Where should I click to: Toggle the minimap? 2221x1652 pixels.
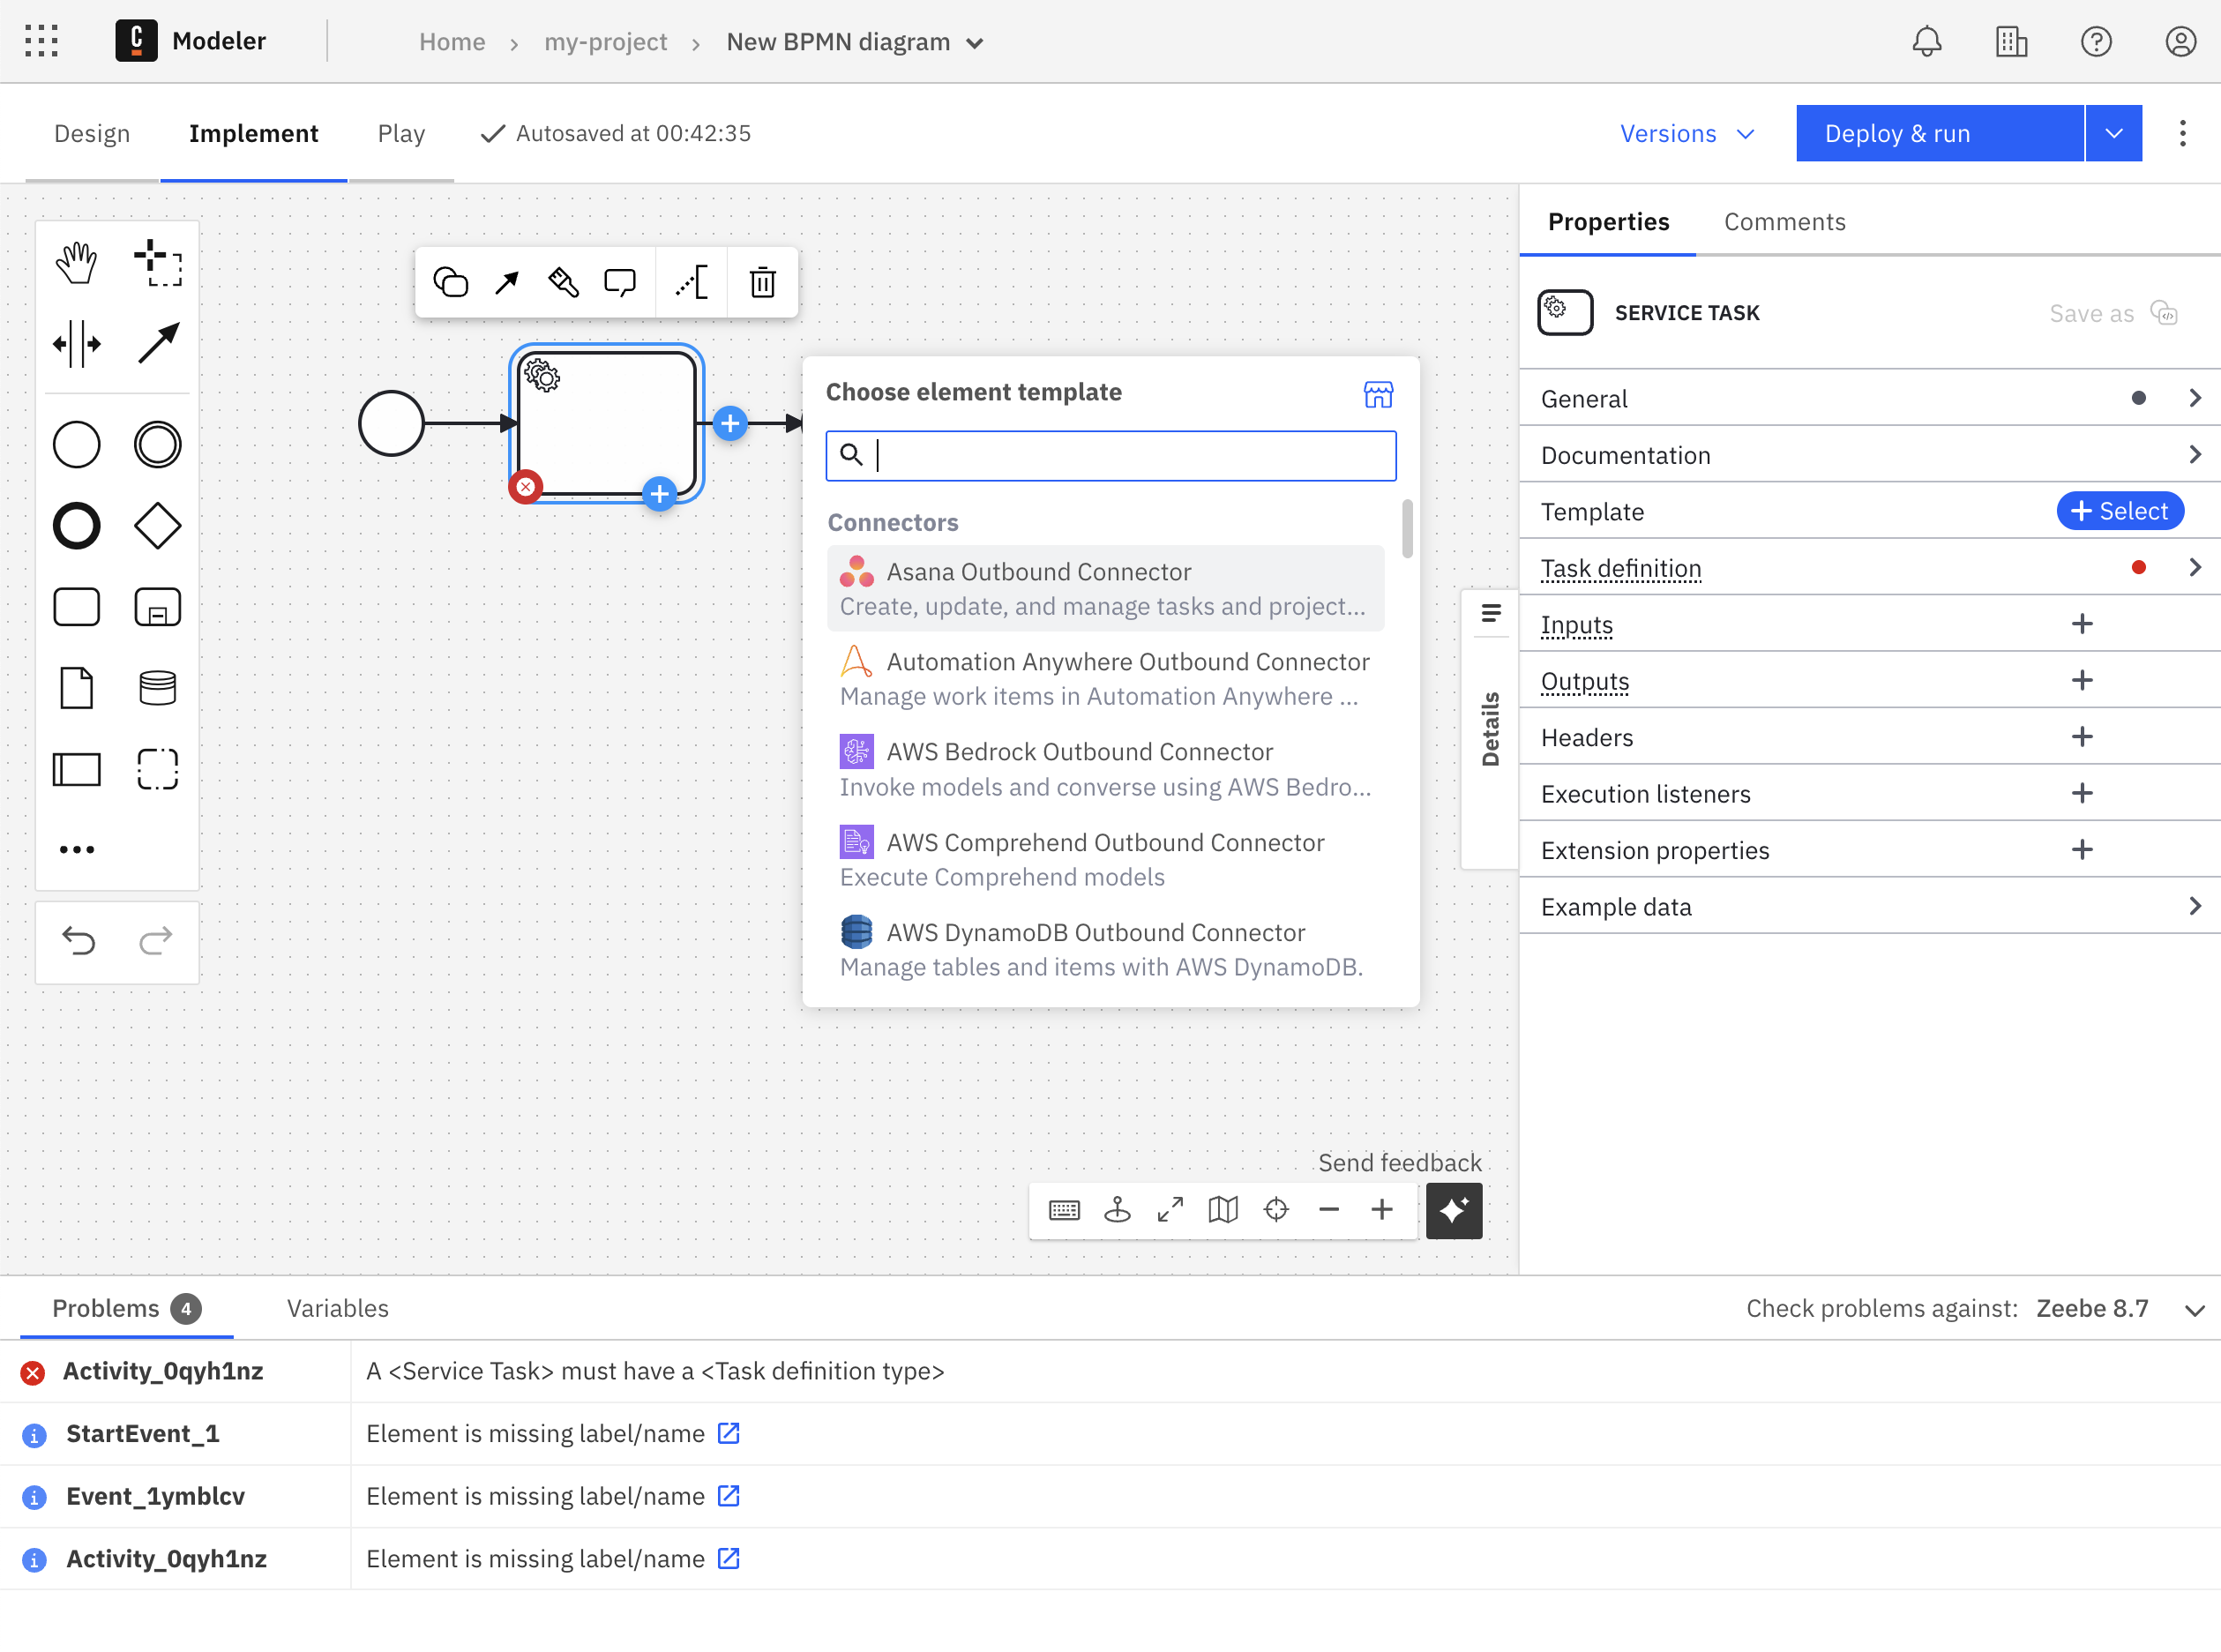[x=1222, y=1210]
